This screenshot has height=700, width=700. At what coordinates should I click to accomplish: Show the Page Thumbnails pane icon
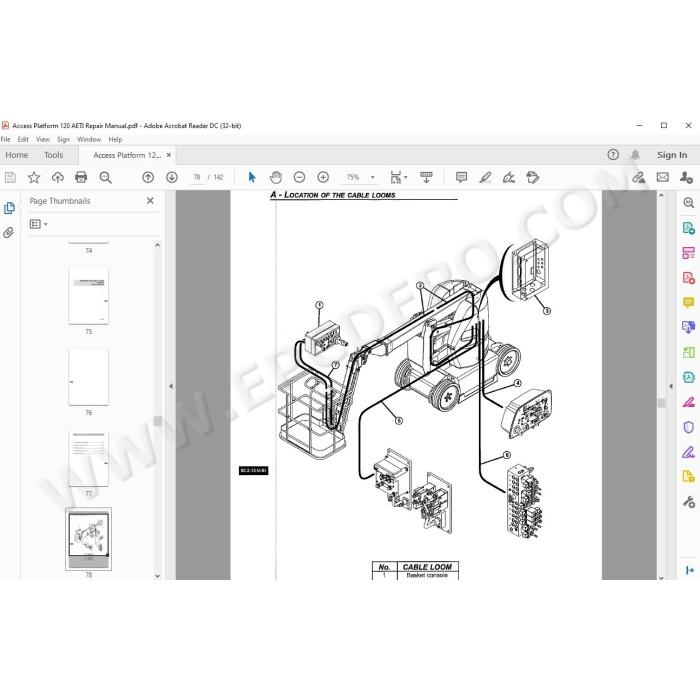[x=9, y=208]
